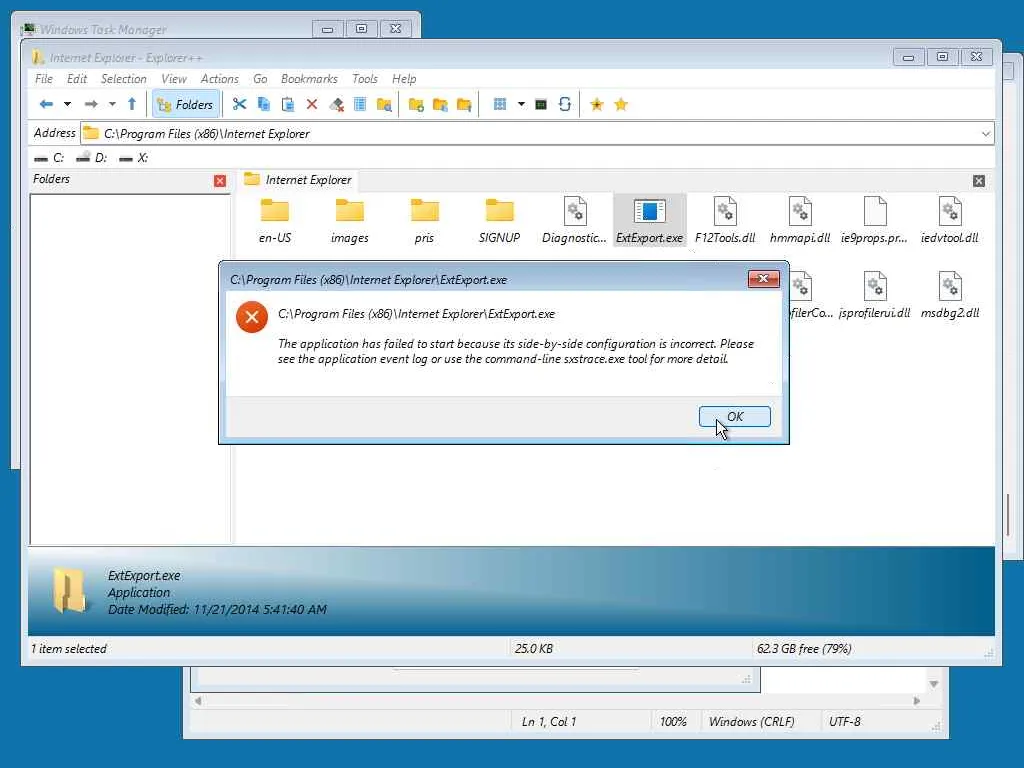Select the ie9props.pr... file
Screen dimensions: 1024x768
pos(874,221)
